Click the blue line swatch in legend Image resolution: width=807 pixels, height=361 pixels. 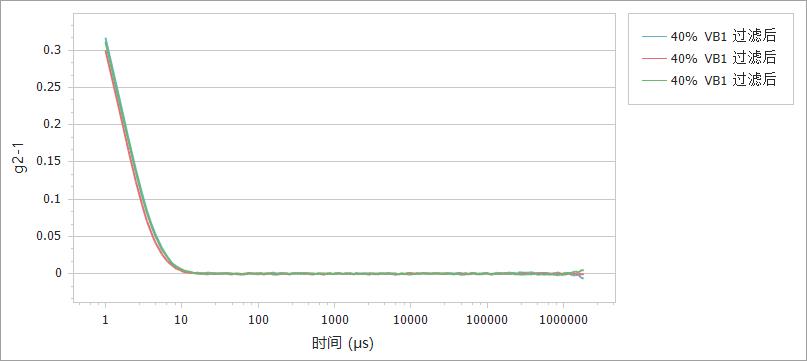tap(654, 37)
